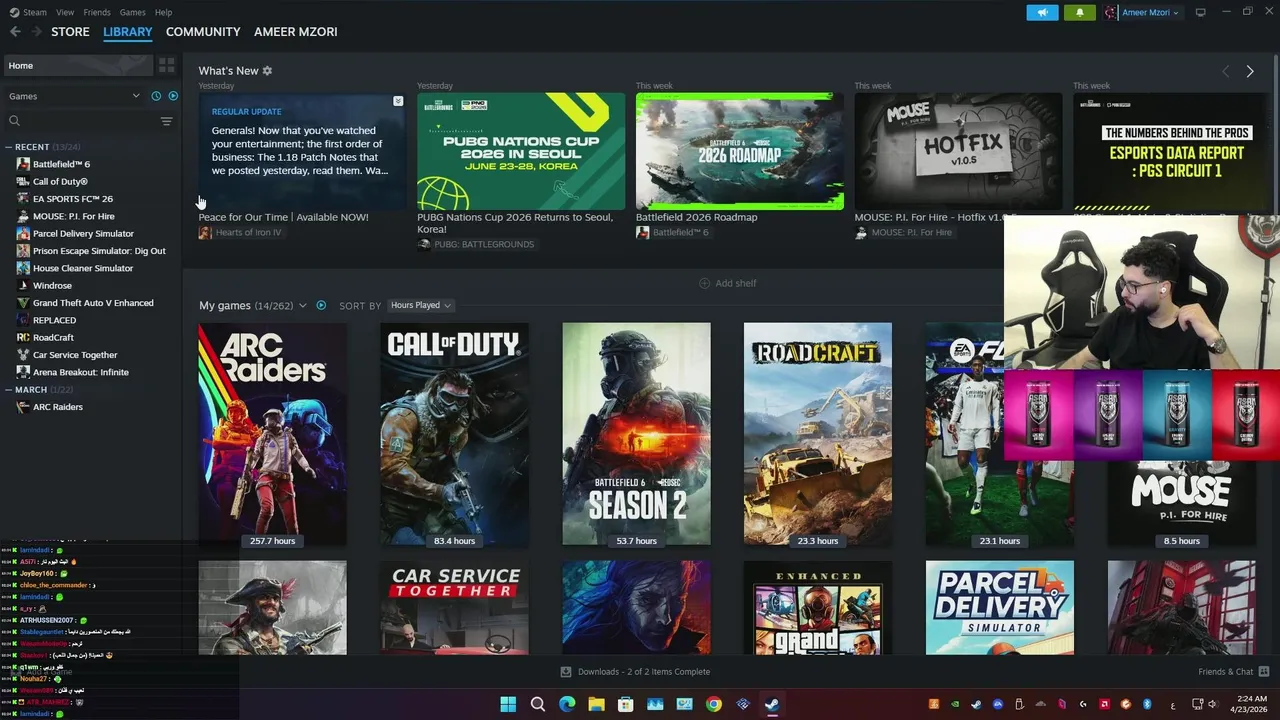The image size is (1280, 720).
Task: Open the Hearts of Iron IV update card
Action: (302, 152)
